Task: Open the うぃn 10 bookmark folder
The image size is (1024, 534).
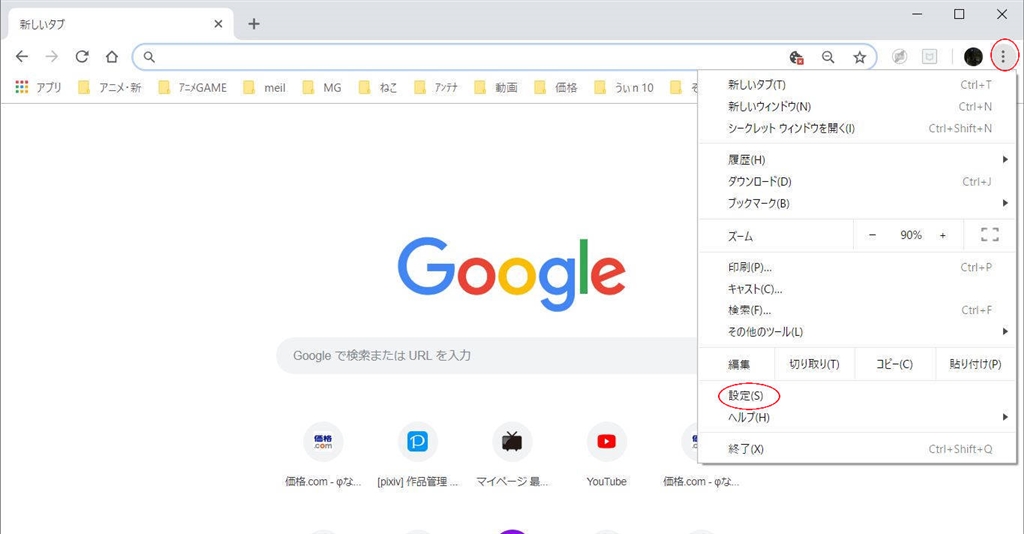Action: click(x=624, y=87)
